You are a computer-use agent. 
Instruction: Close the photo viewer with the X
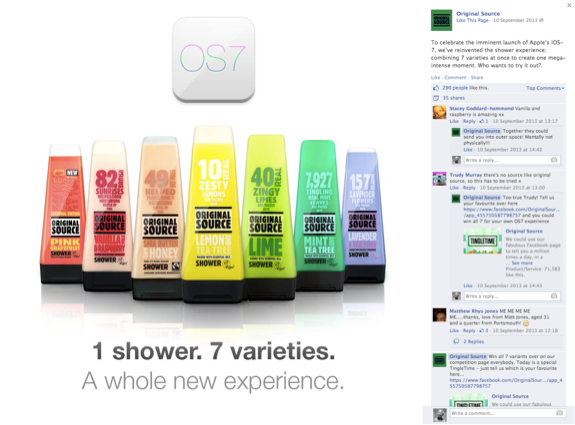[x=569, y=4]
